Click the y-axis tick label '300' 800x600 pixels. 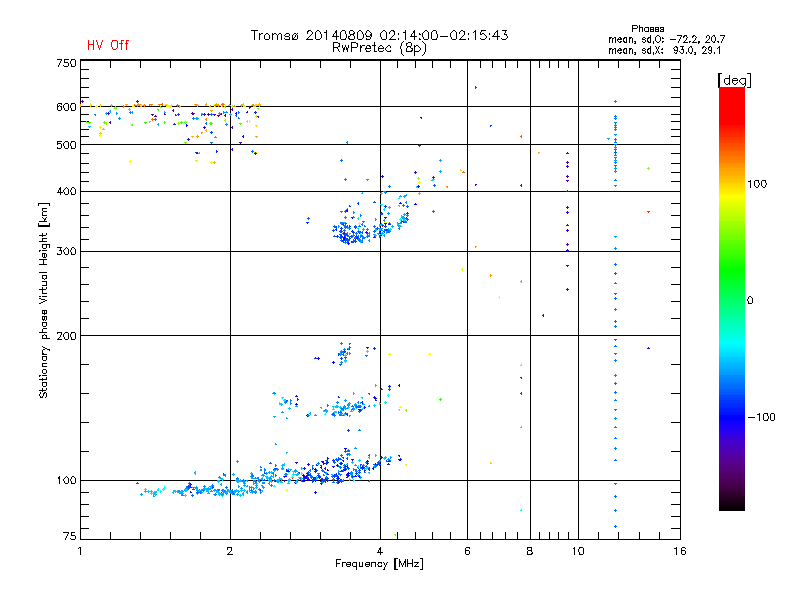66,251
